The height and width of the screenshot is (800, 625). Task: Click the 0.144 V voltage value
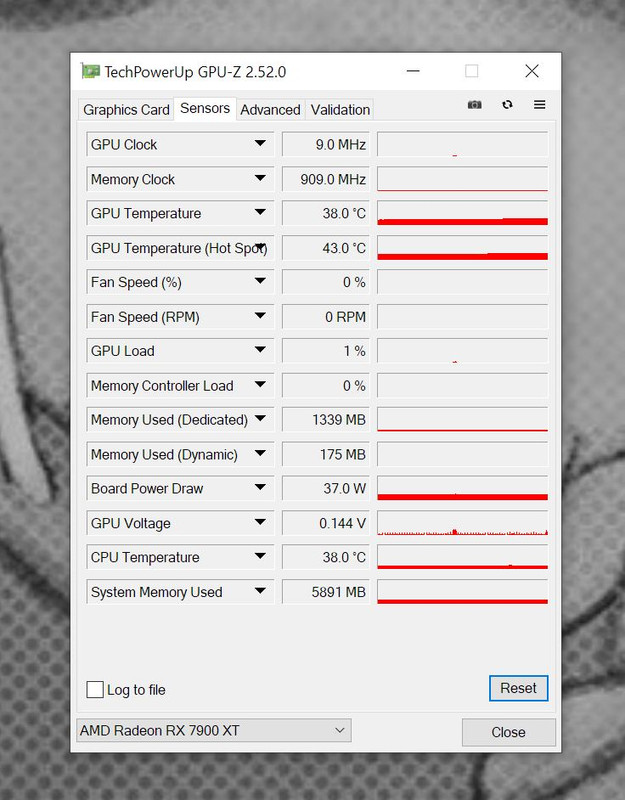(x=326, y=523)
